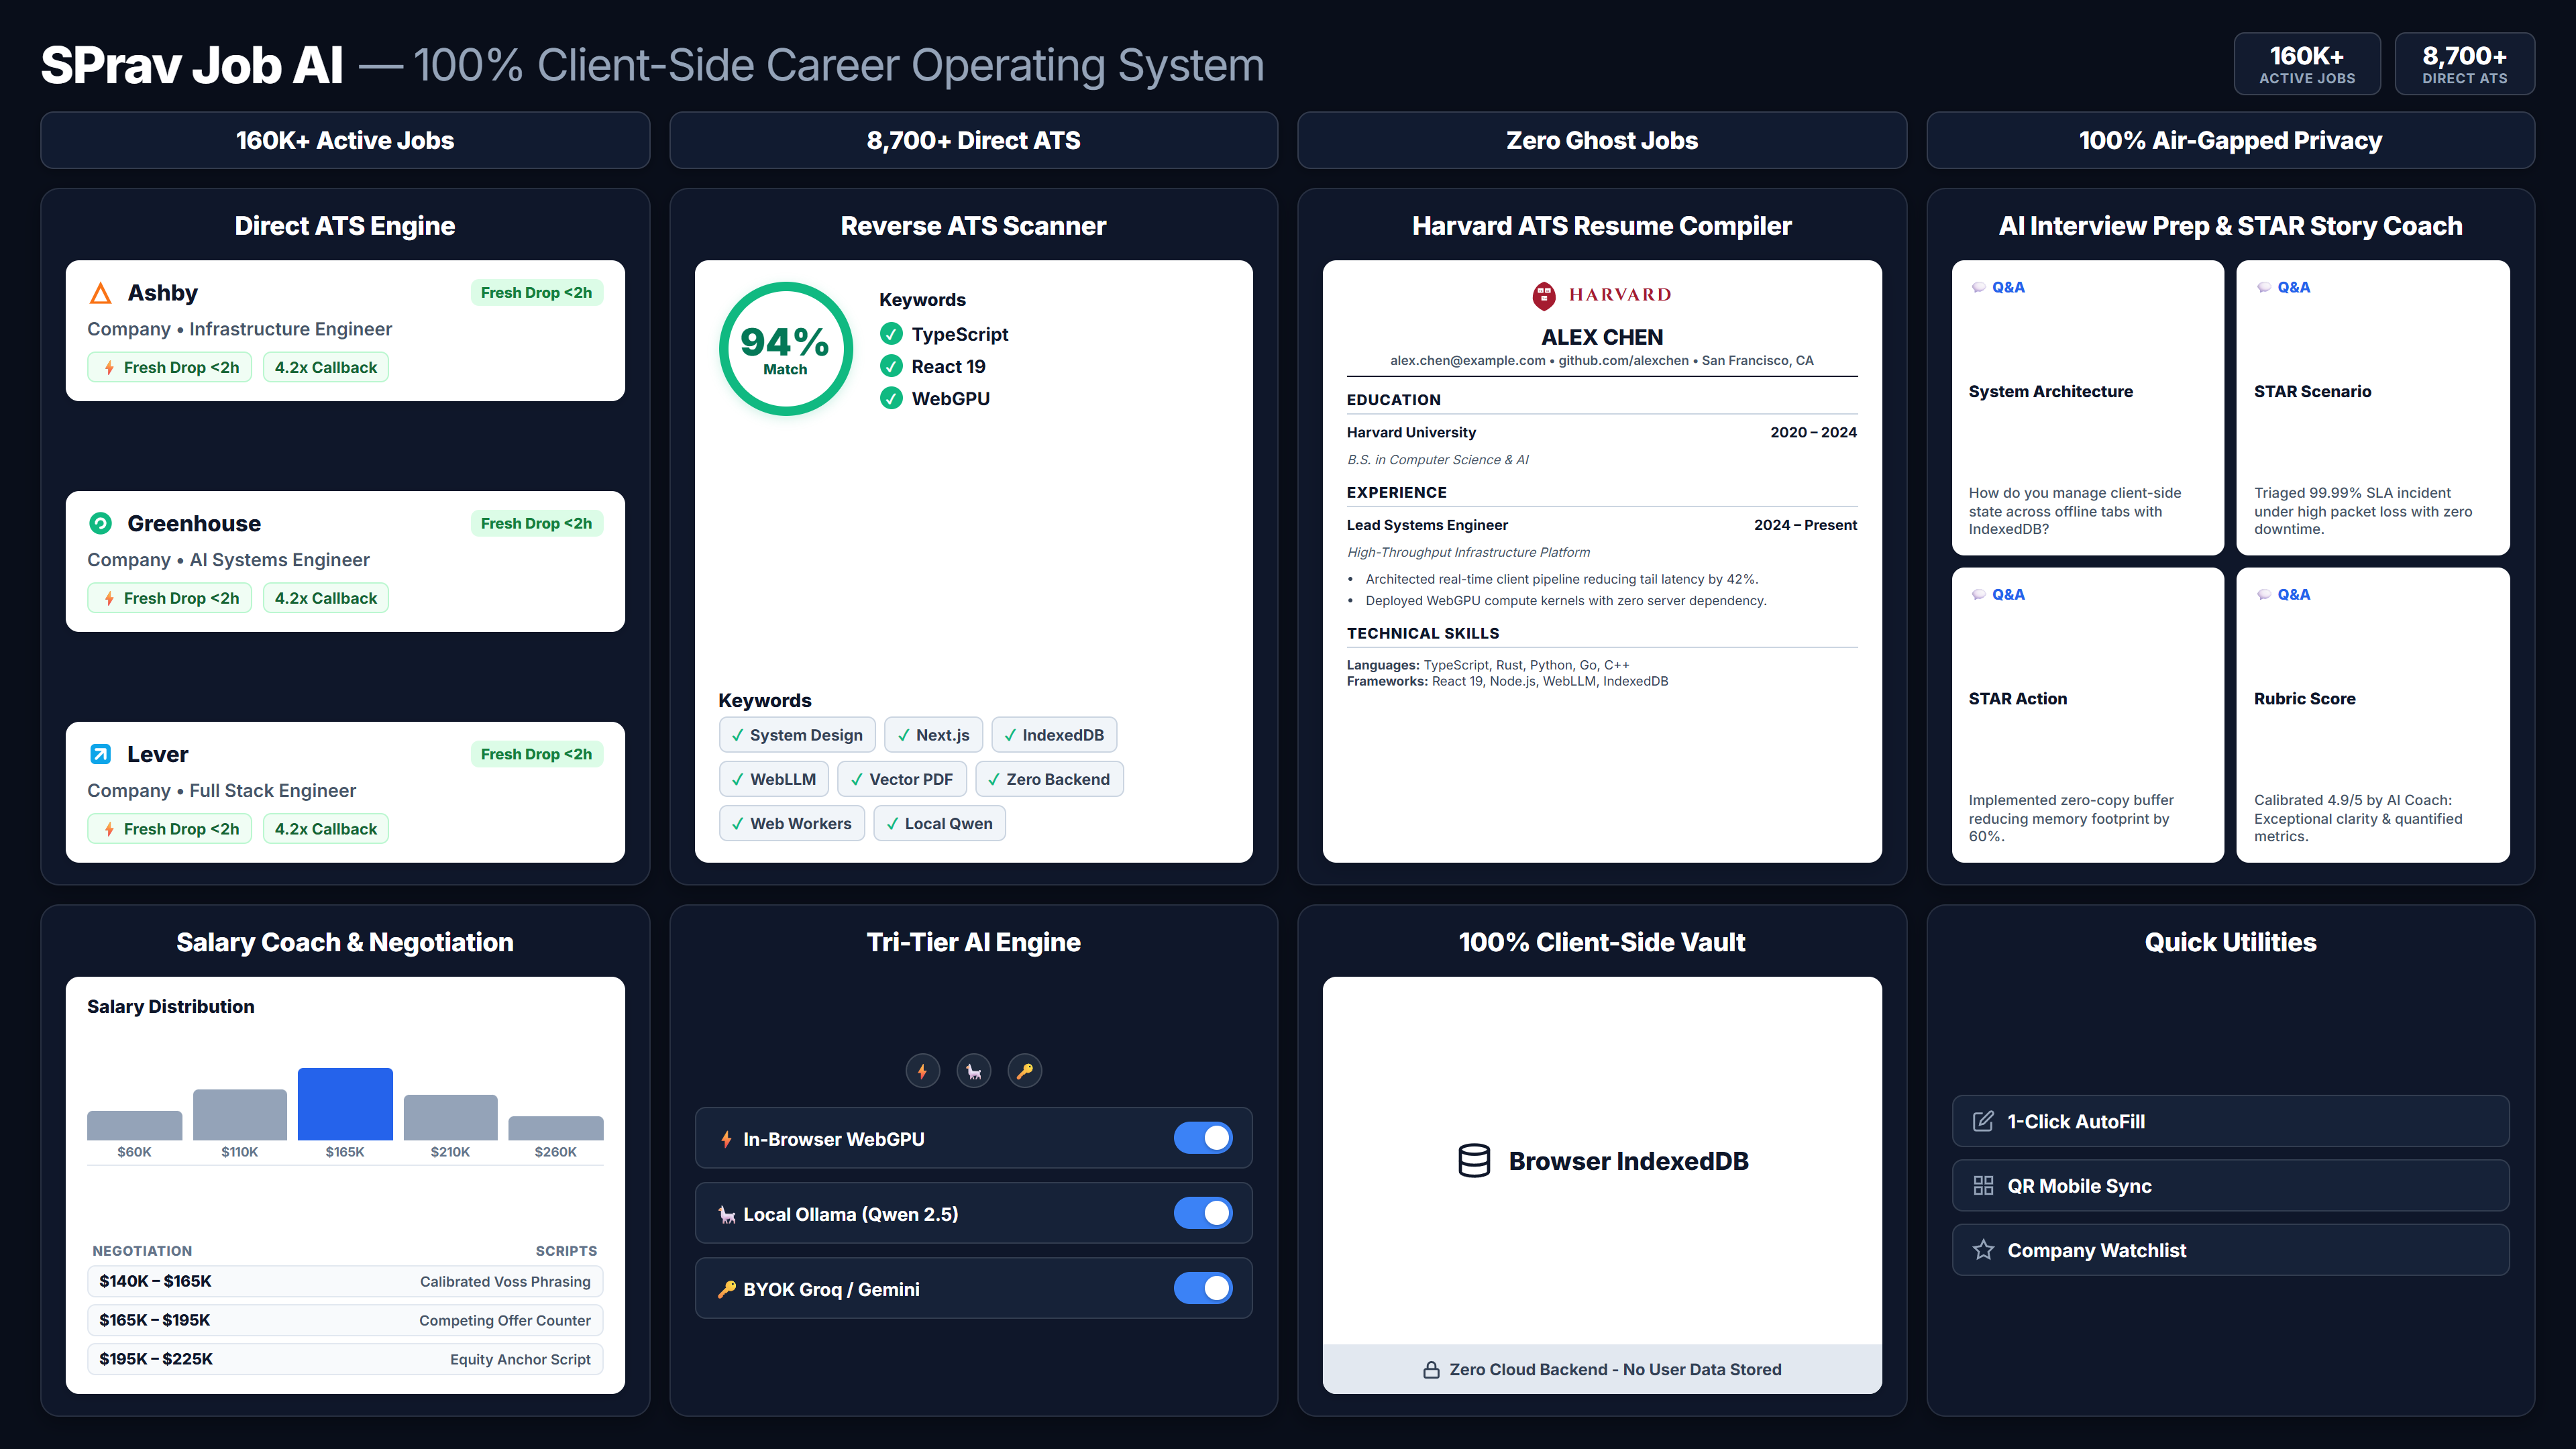
Task: Select the Zero Backend keyword chip
Action: 1049,779
